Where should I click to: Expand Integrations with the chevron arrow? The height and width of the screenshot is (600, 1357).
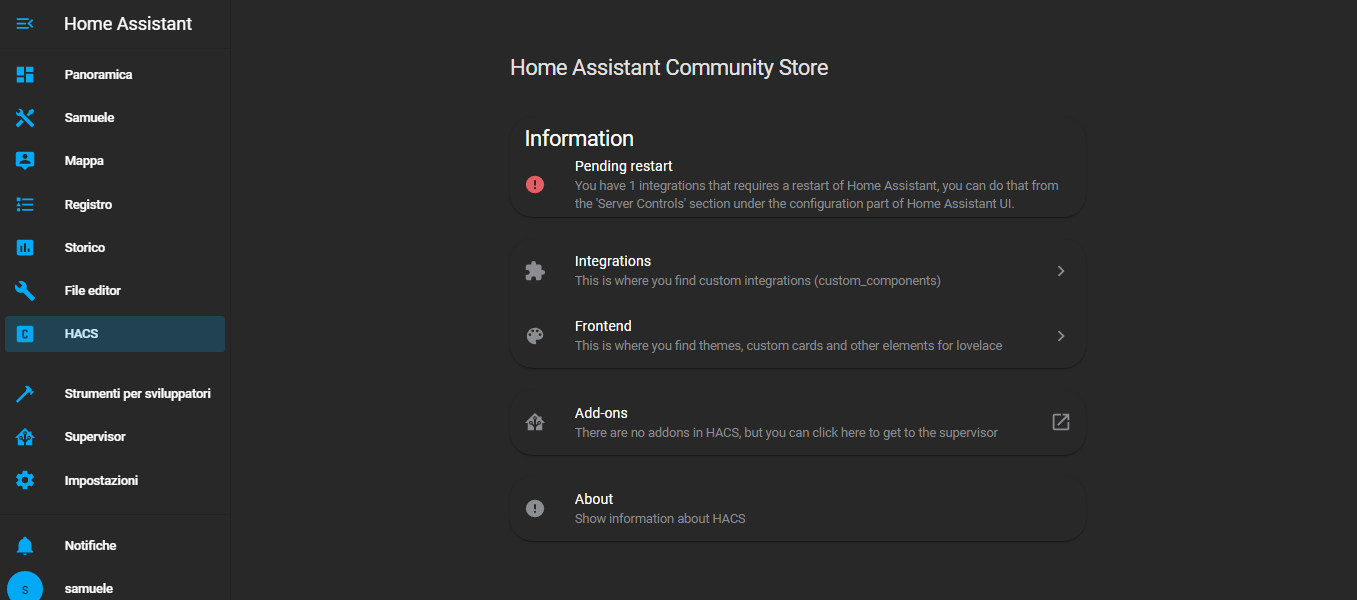click(x=1061, y=271)
